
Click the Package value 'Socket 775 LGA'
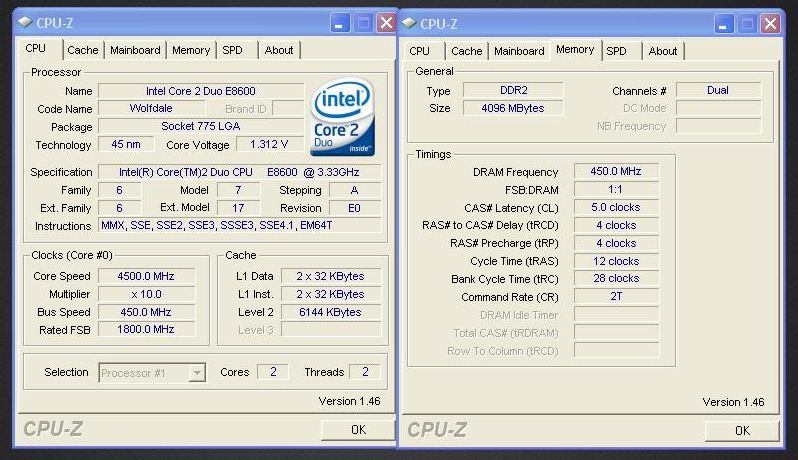point(201,126)
